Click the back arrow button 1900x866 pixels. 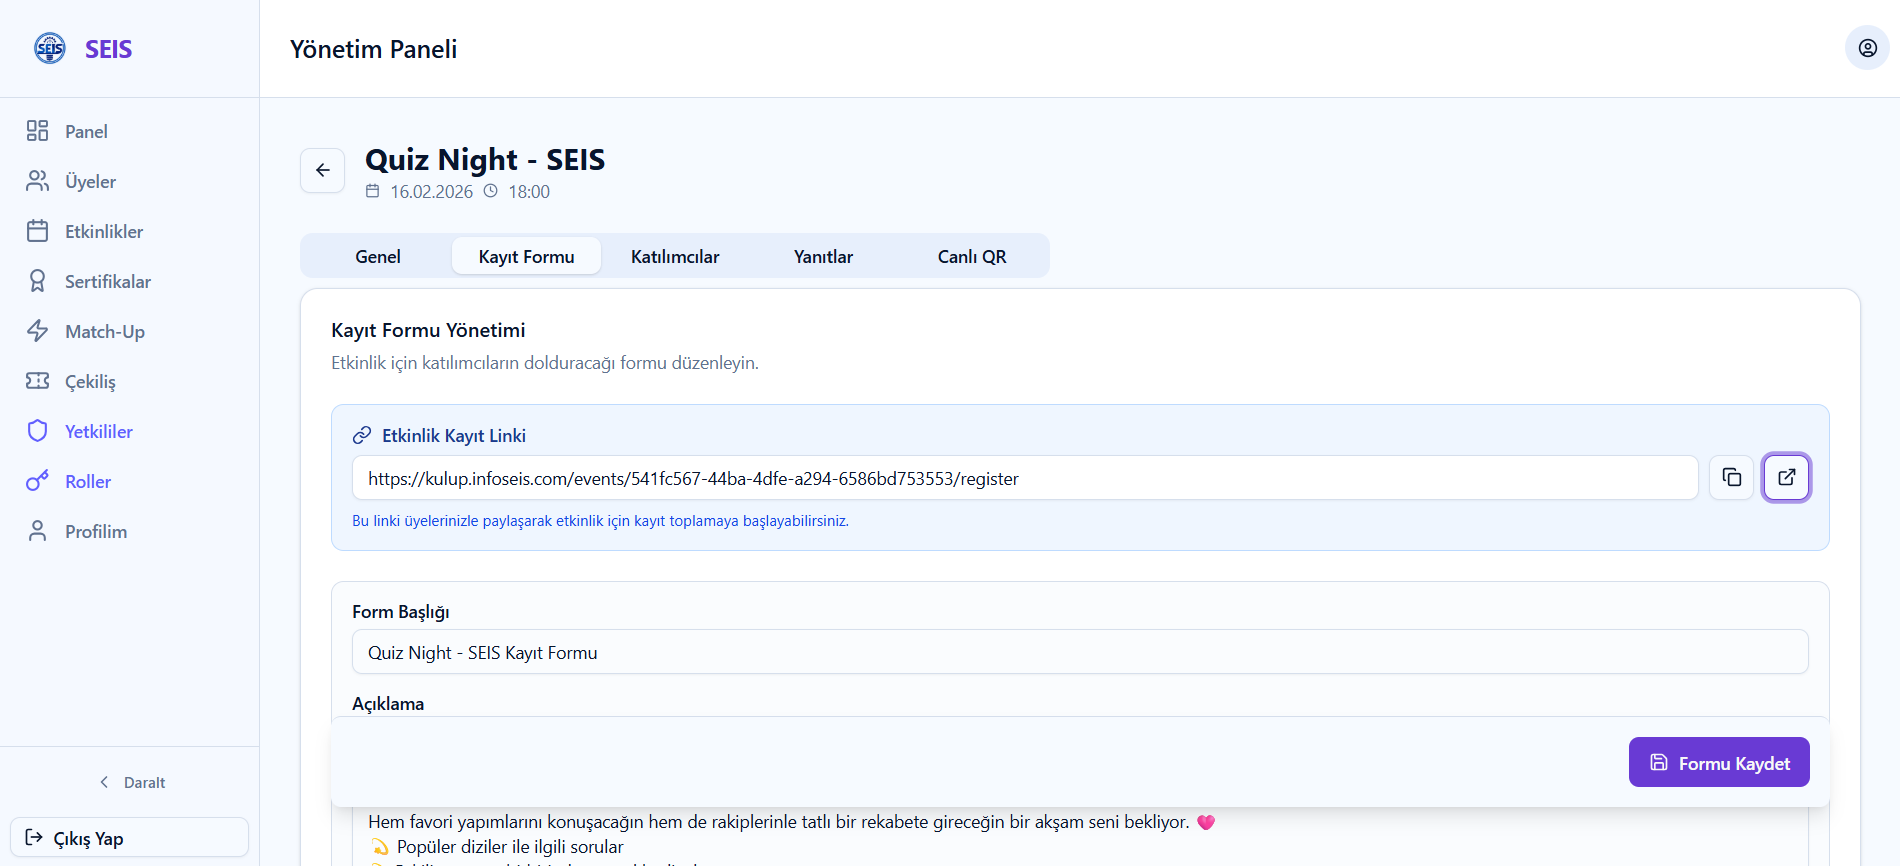coord(322,170)
